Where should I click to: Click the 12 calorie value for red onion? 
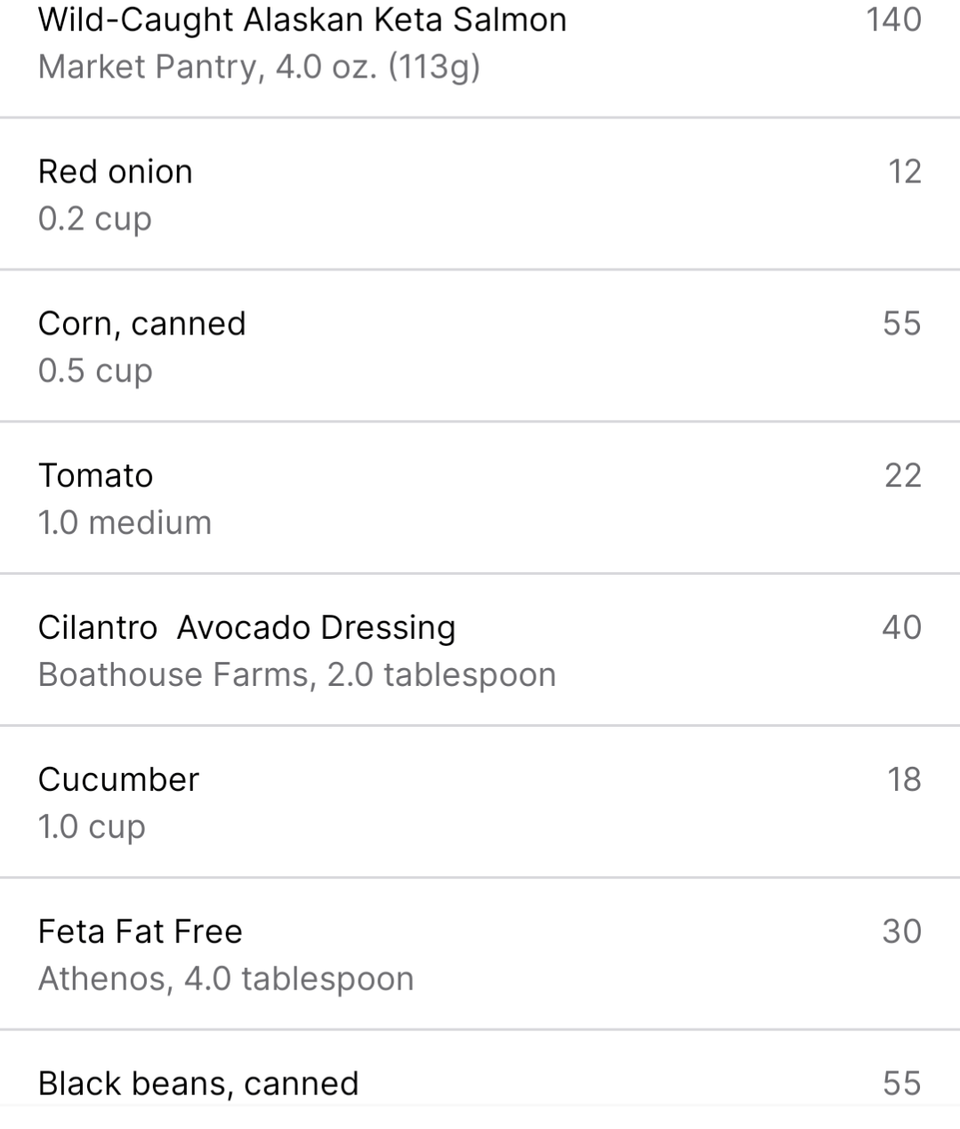pos(905,172)
